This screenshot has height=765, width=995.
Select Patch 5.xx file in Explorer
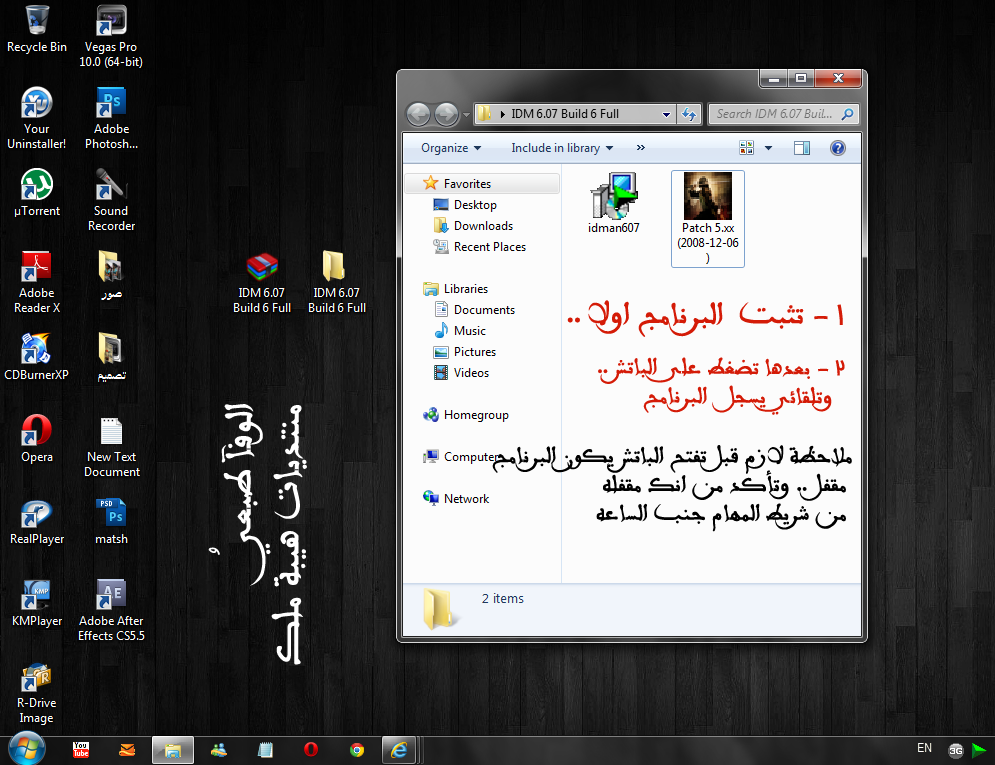tap(708, 218)
